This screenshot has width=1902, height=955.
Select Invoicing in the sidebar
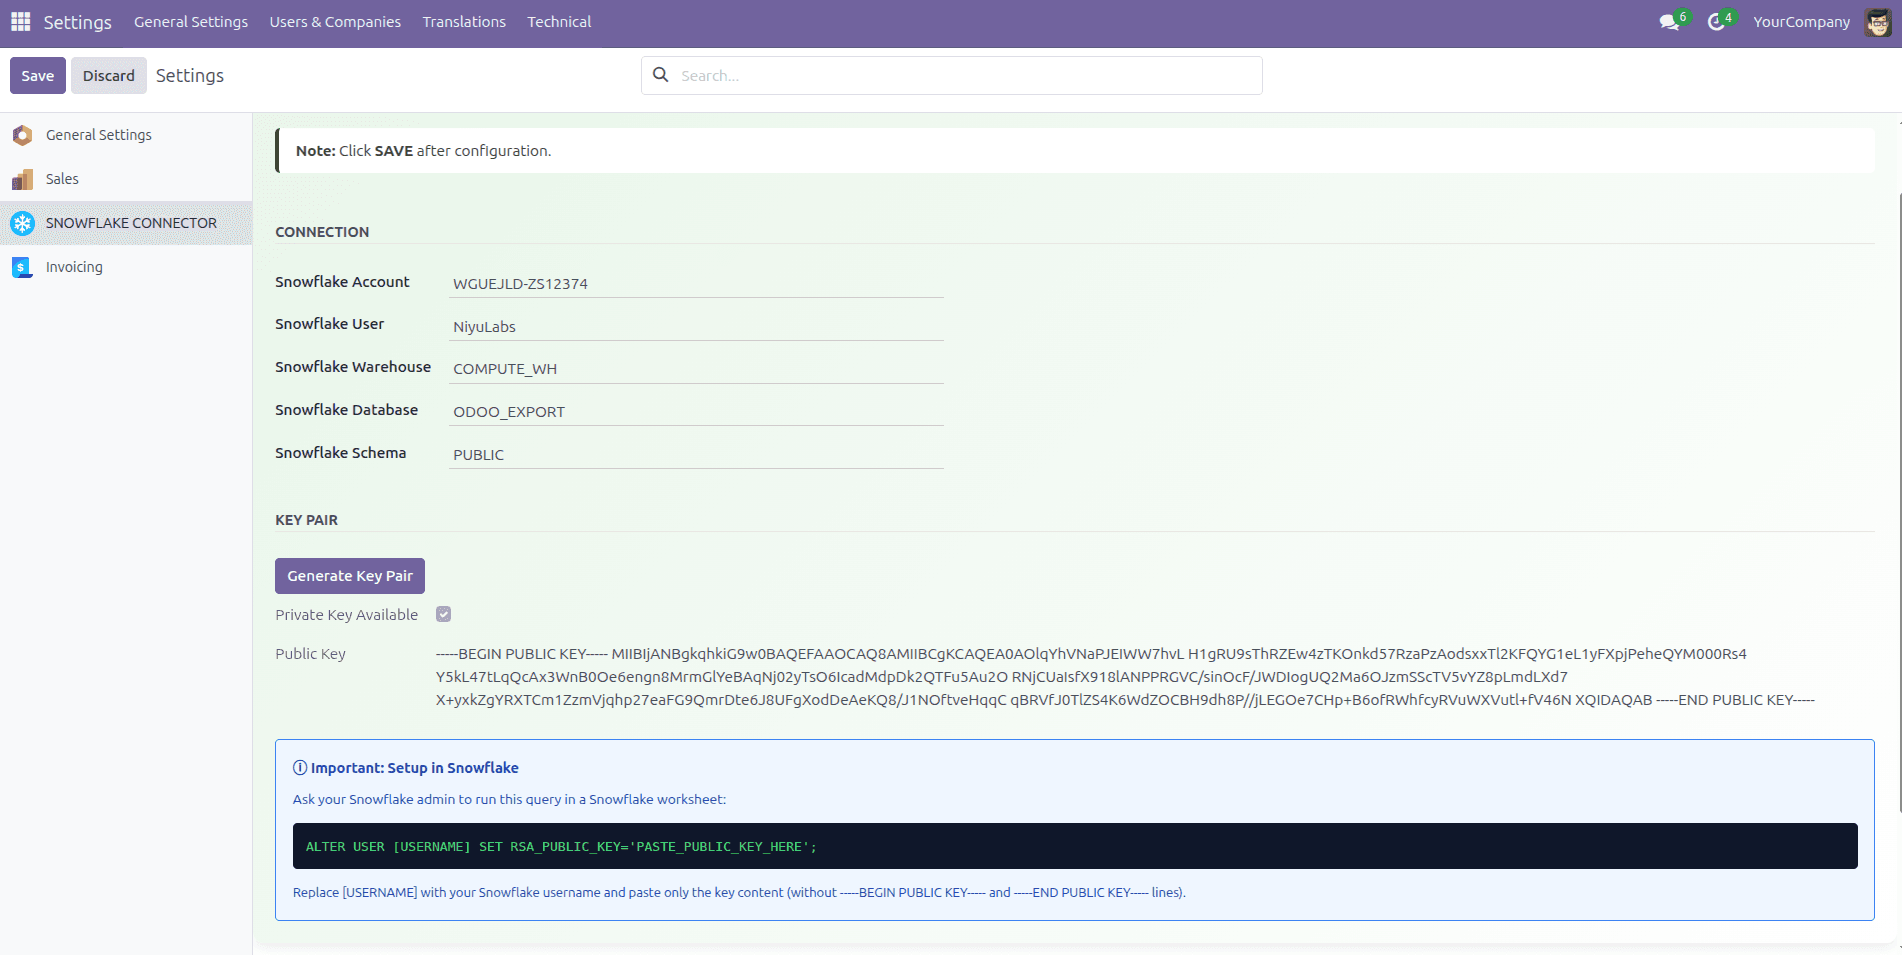126,267
